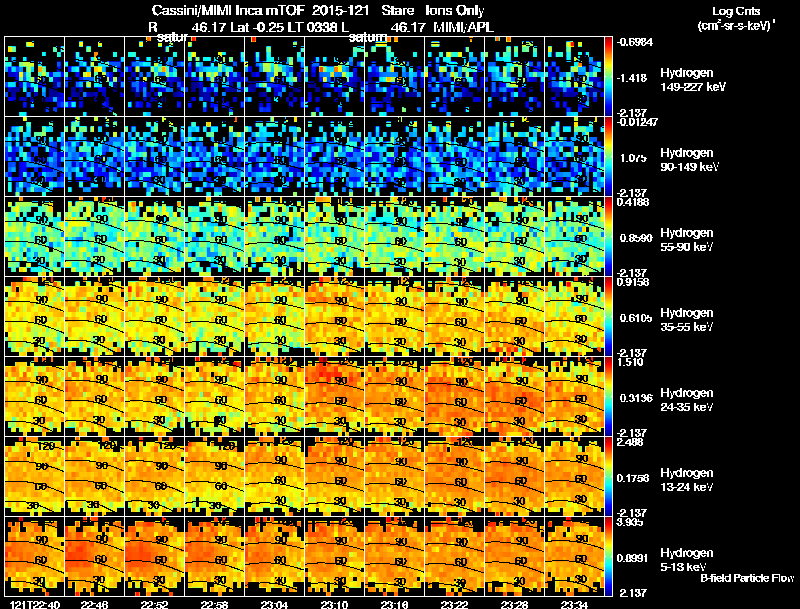Open the 5-13 keV image panel at 23:22
Image resolution: width=800 pixels, height=609 pixels.
455,557
